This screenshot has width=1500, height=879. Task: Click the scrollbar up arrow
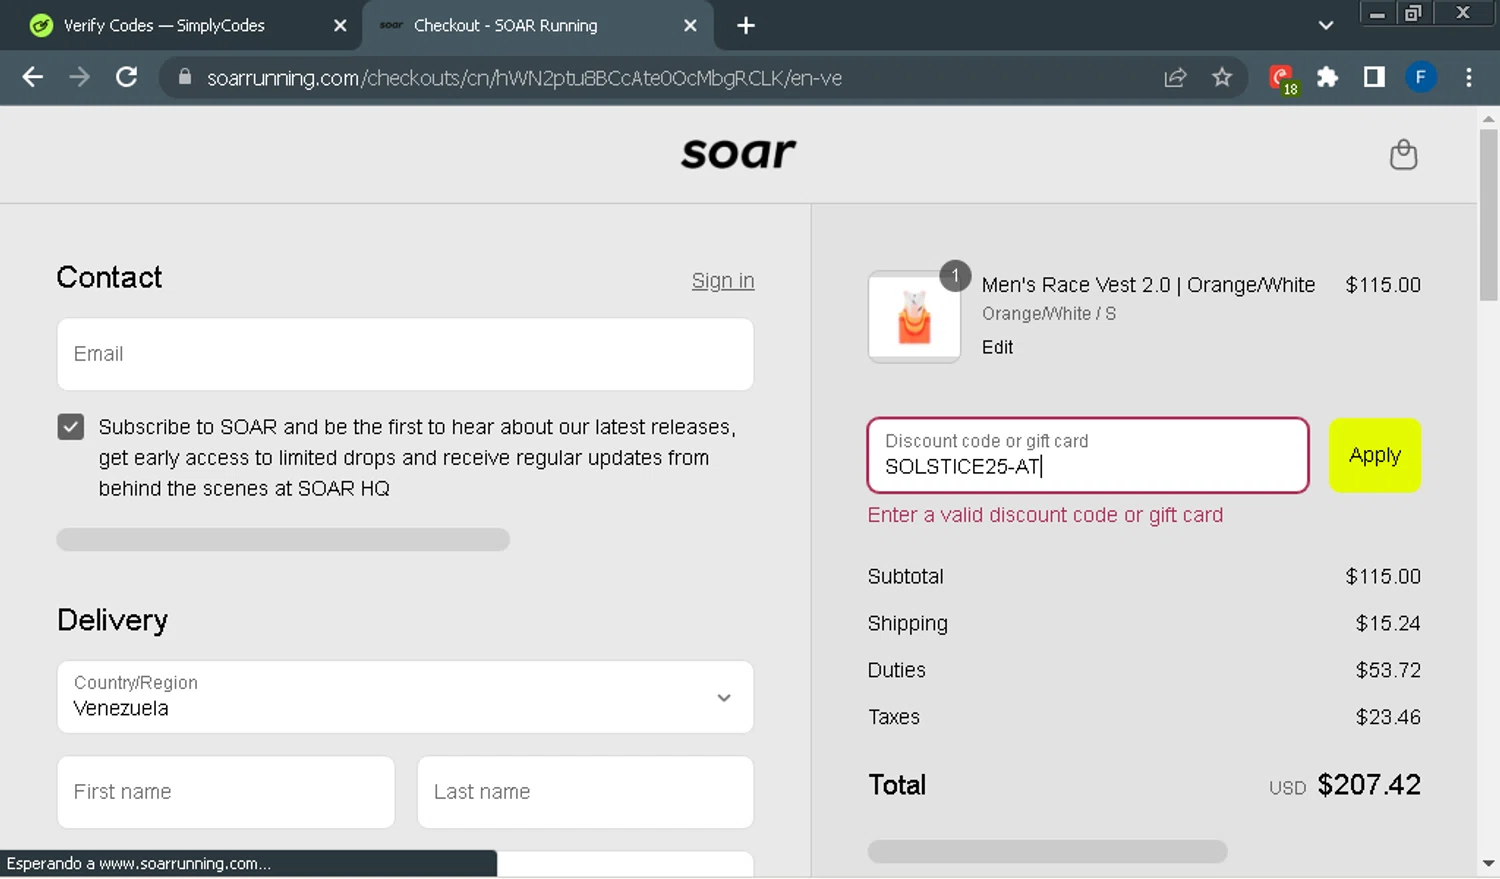click(x=1488, y=119)
